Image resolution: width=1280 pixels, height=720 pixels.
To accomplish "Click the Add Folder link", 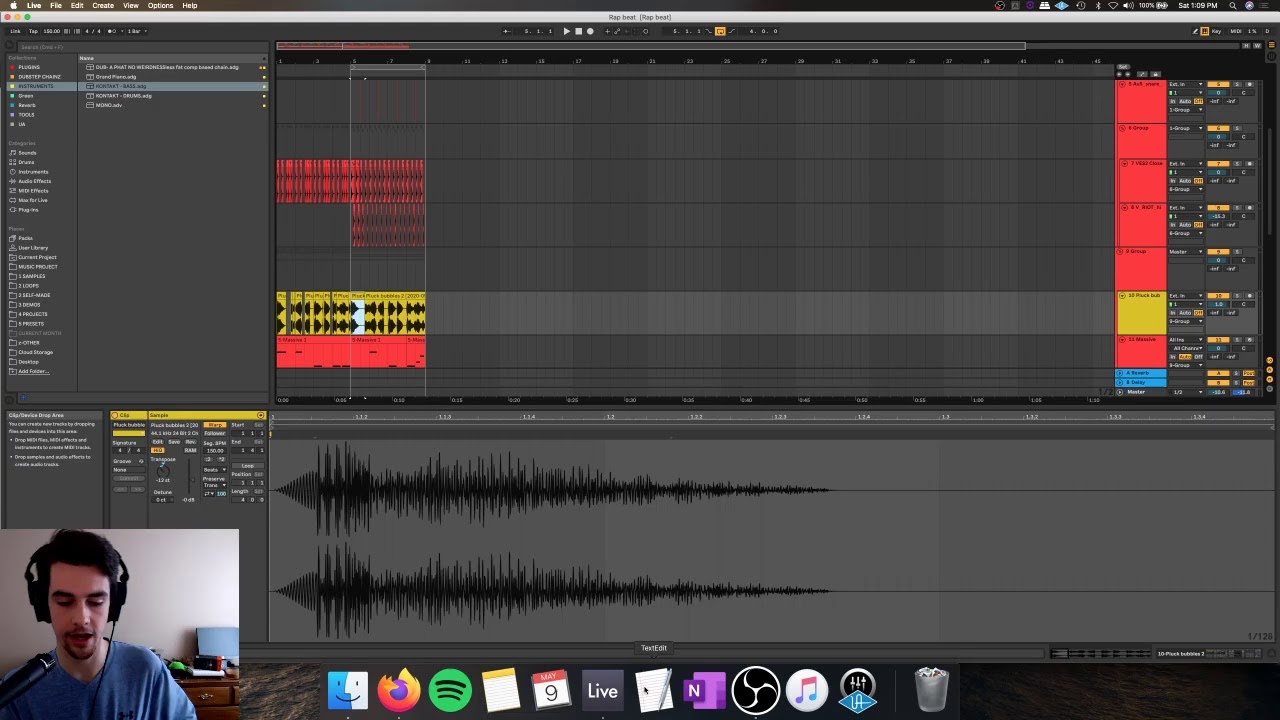I will (x=32, y=371).
